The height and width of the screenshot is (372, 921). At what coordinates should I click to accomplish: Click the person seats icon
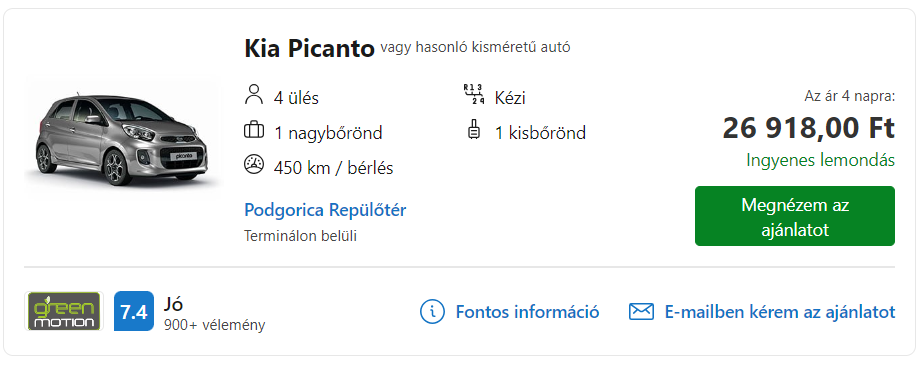tap(254, 95)
